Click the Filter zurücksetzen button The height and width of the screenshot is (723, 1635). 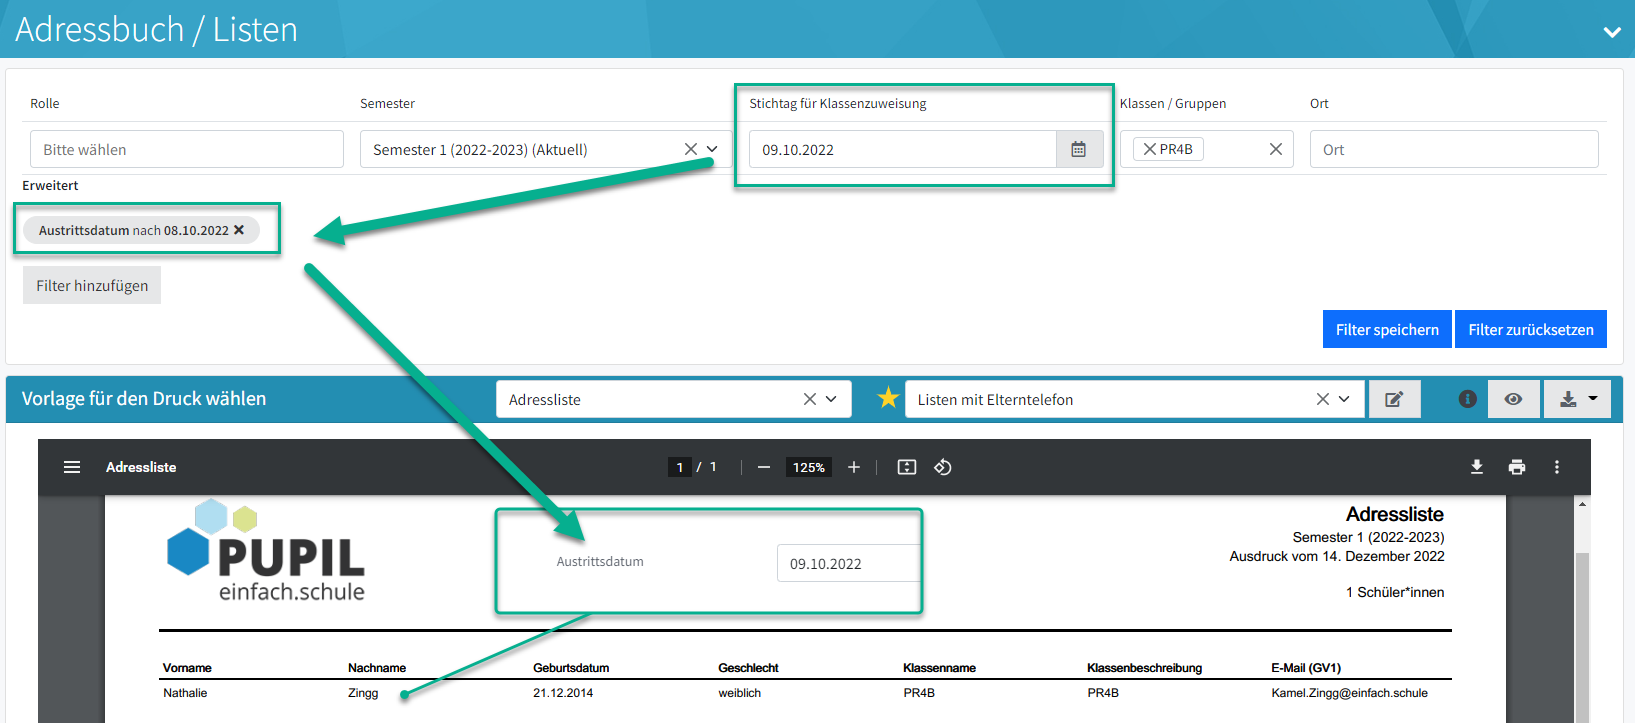[1531, 329]
